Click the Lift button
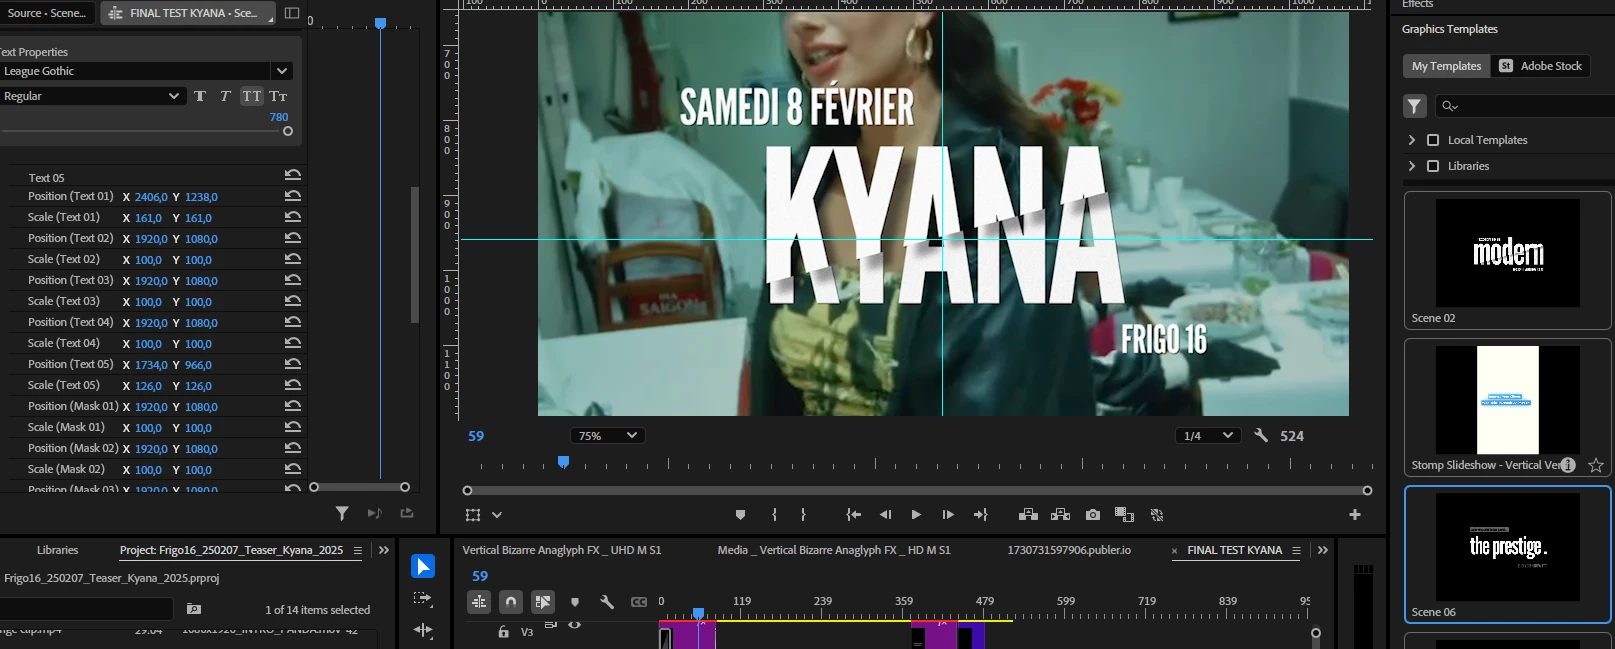 (1028, 515)
